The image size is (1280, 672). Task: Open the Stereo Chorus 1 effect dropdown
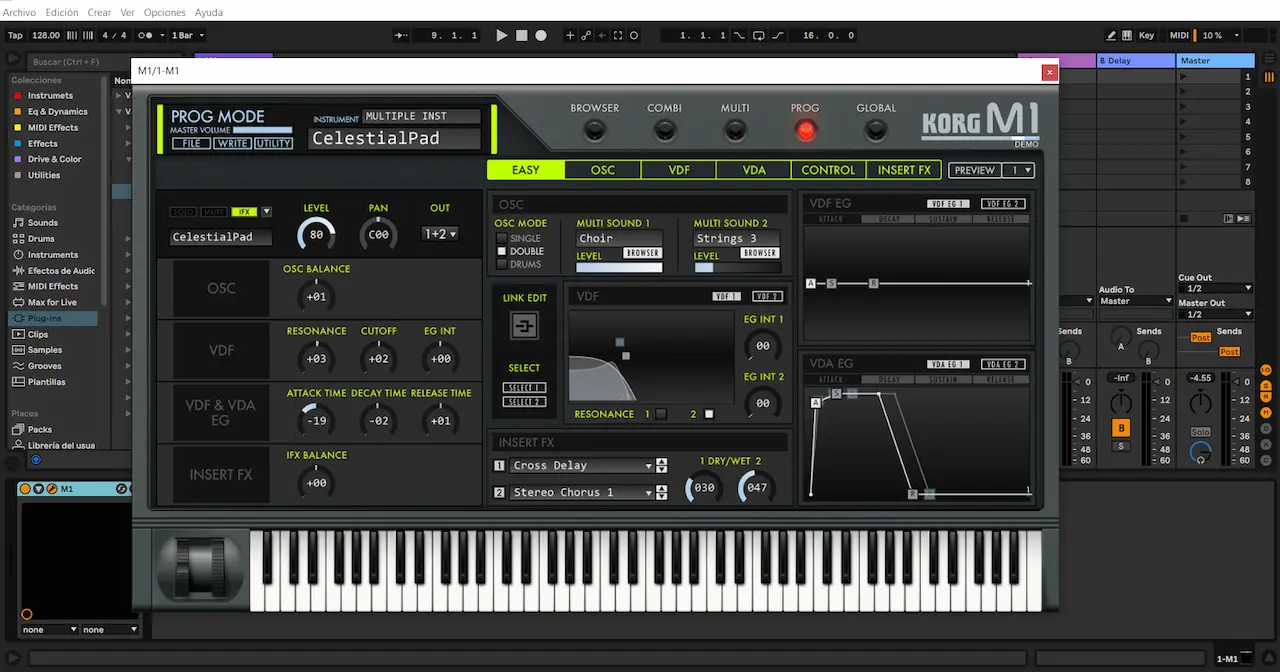[582, 492]
